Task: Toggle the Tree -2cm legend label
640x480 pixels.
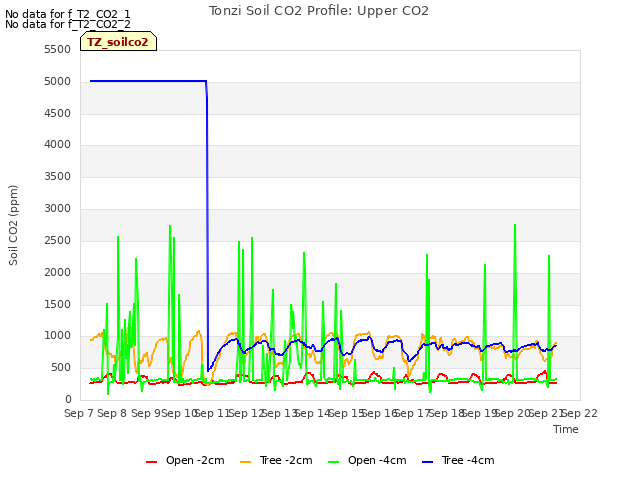Action: pyautogui.click(x=286, y=460)
